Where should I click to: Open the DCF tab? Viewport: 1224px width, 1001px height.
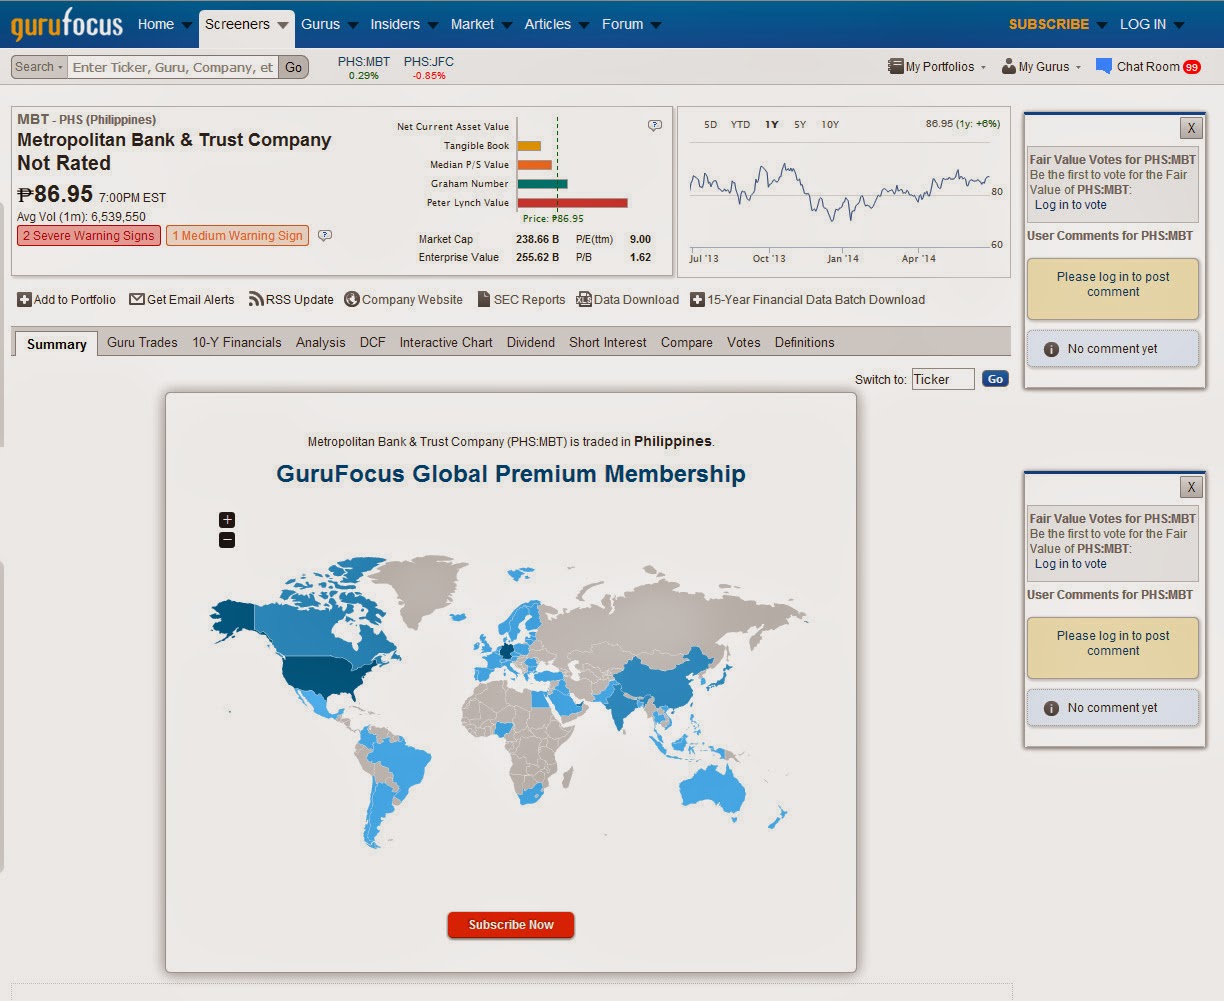pyautogui.click(x=372, y=342)
